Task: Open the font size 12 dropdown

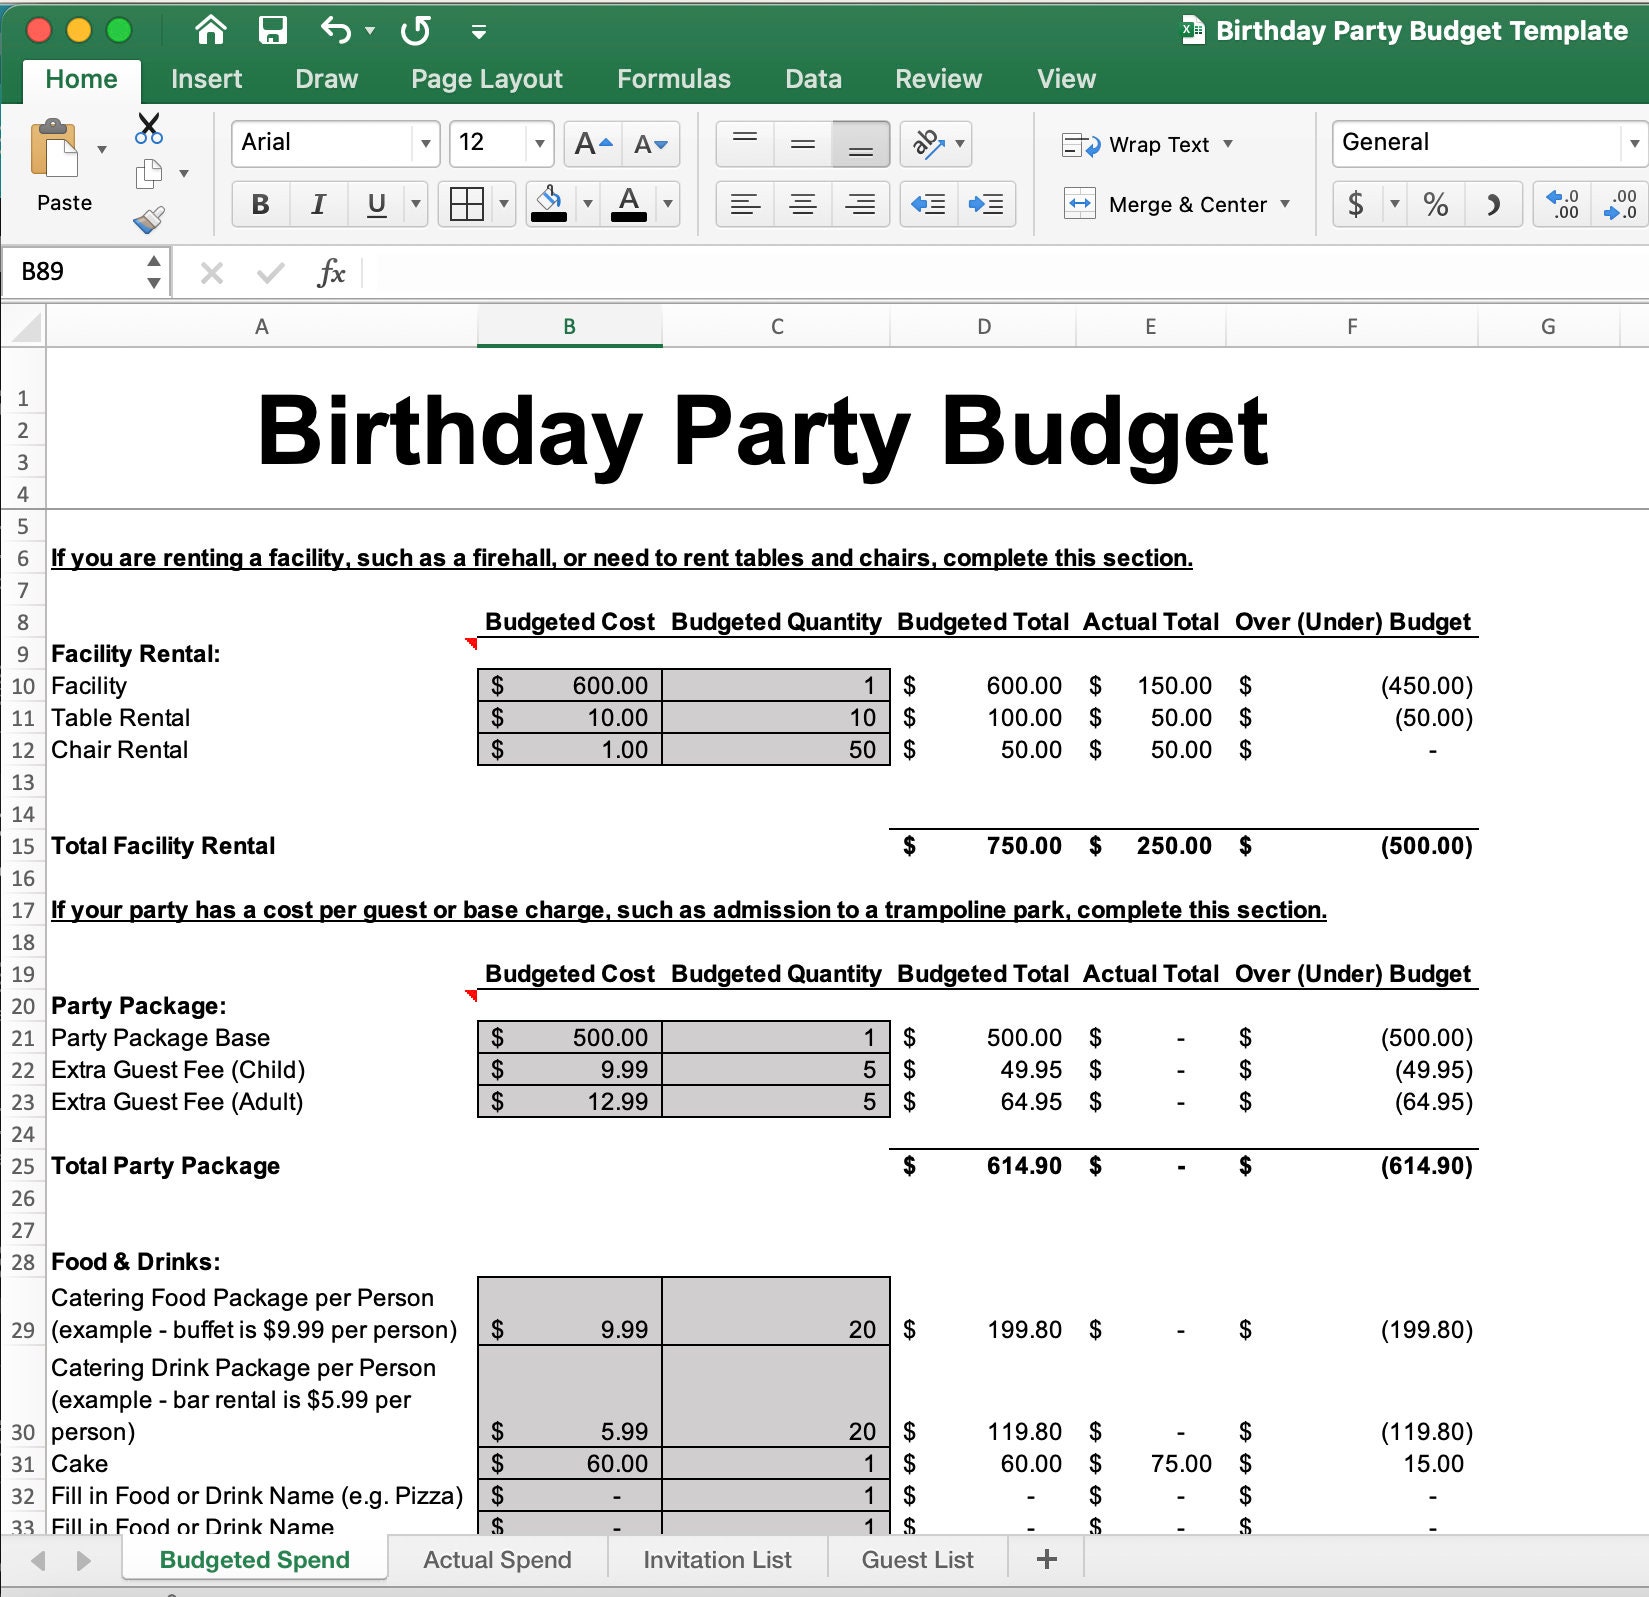Action: point(537,143)
